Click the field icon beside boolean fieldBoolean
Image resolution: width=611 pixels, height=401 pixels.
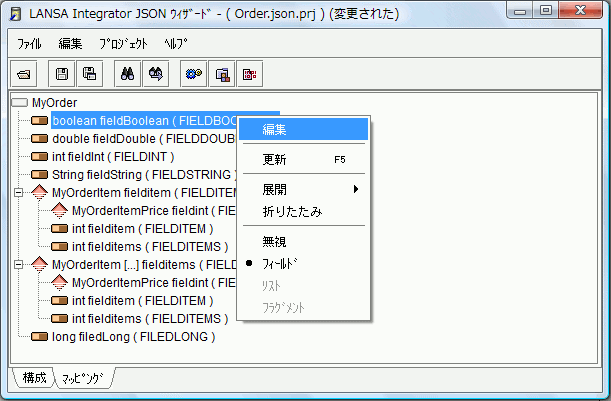coord(39,121)
